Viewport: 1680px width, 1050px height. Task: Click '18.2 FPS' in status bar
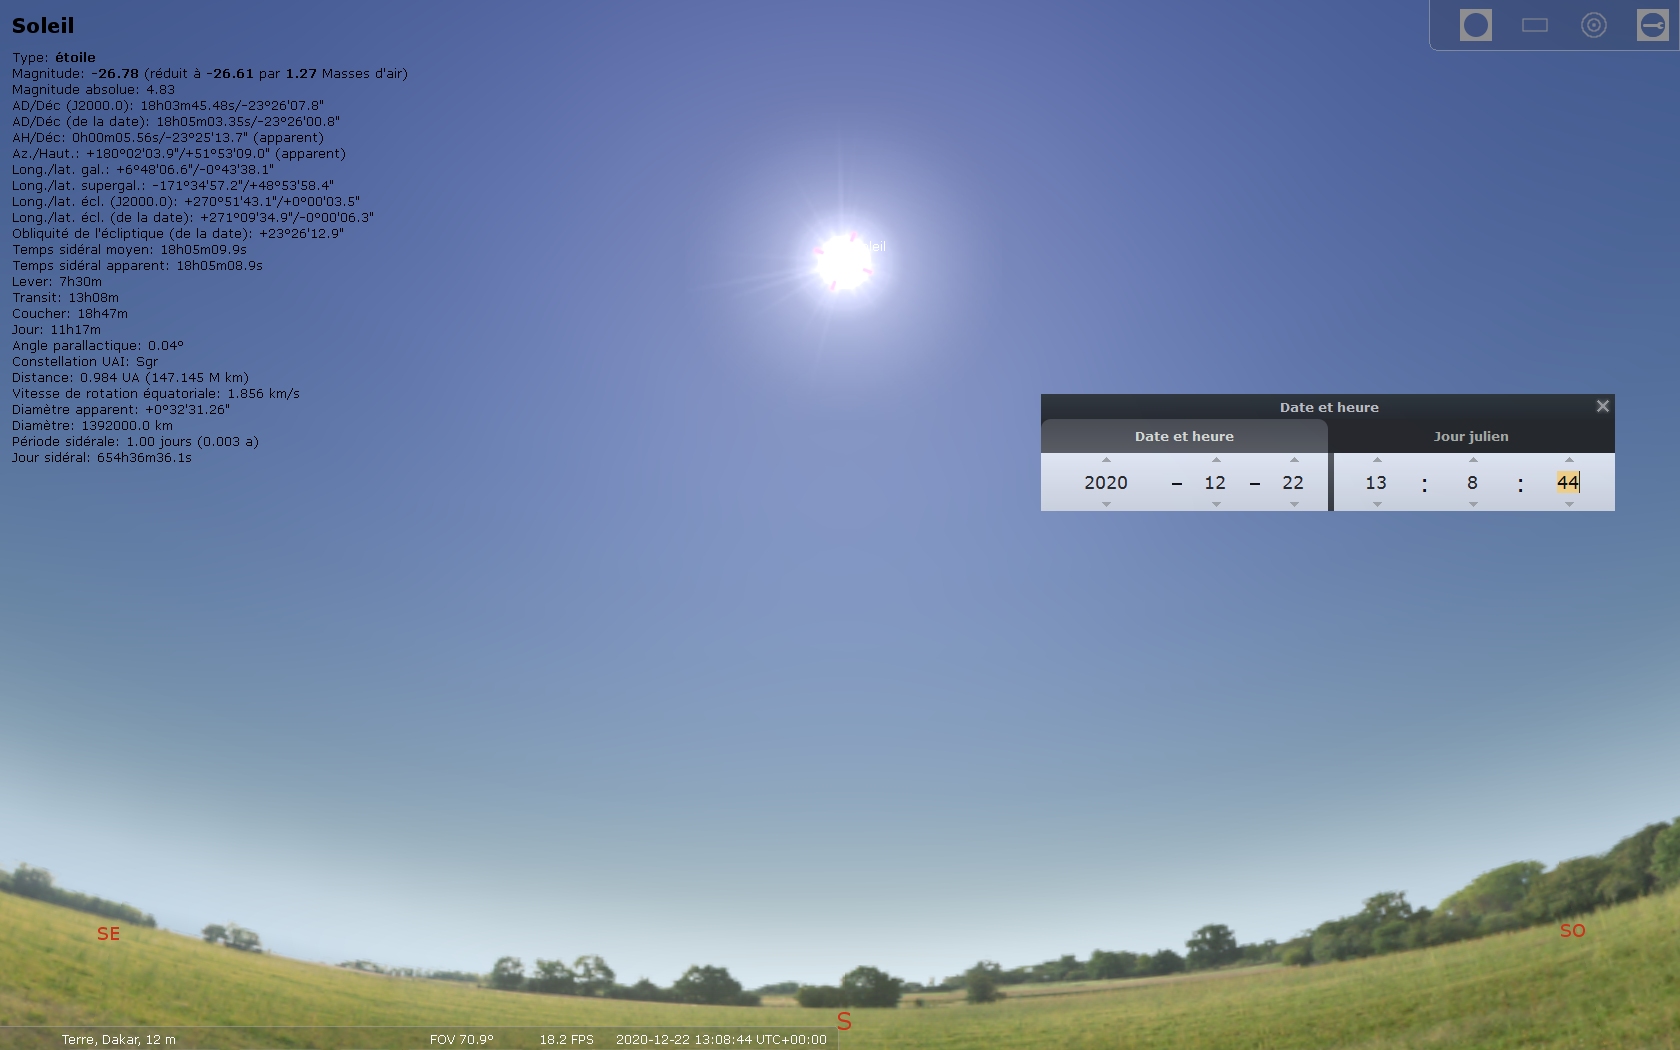(x=567, y=1039)
